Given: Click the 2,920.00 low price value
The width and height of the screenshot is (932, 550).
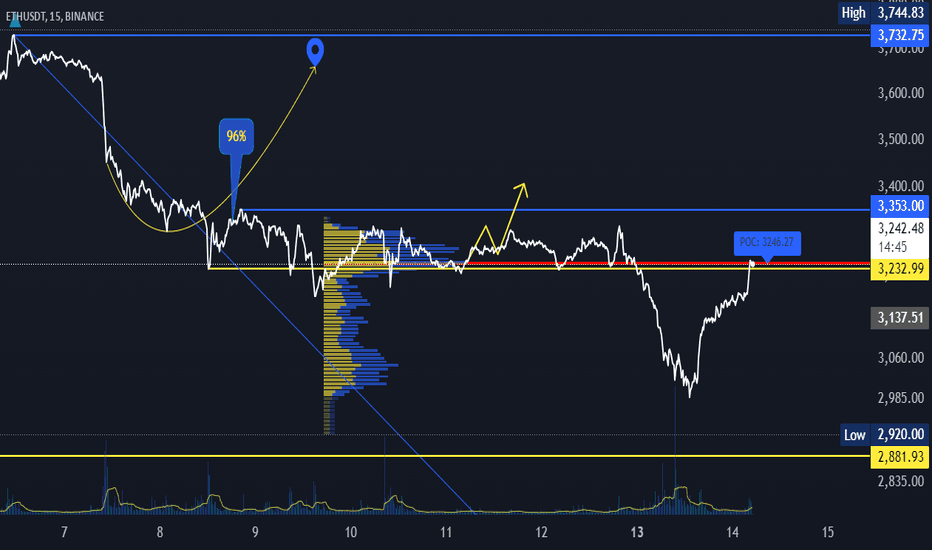Looking at the screenshot, I should point(900,435).
